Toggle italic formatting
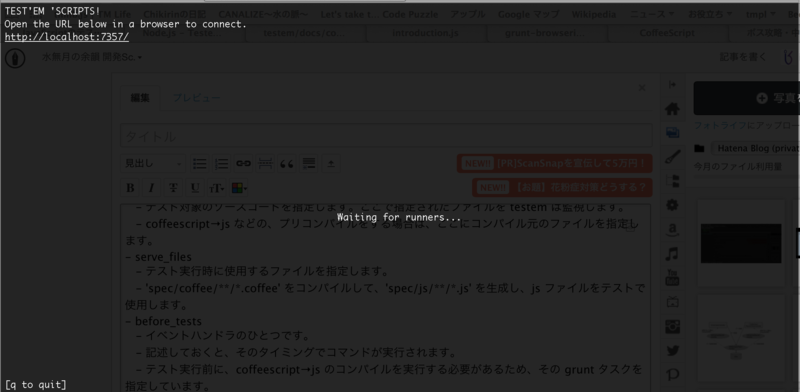This screenshot has height=392, width=800. (x=152, y=188)
